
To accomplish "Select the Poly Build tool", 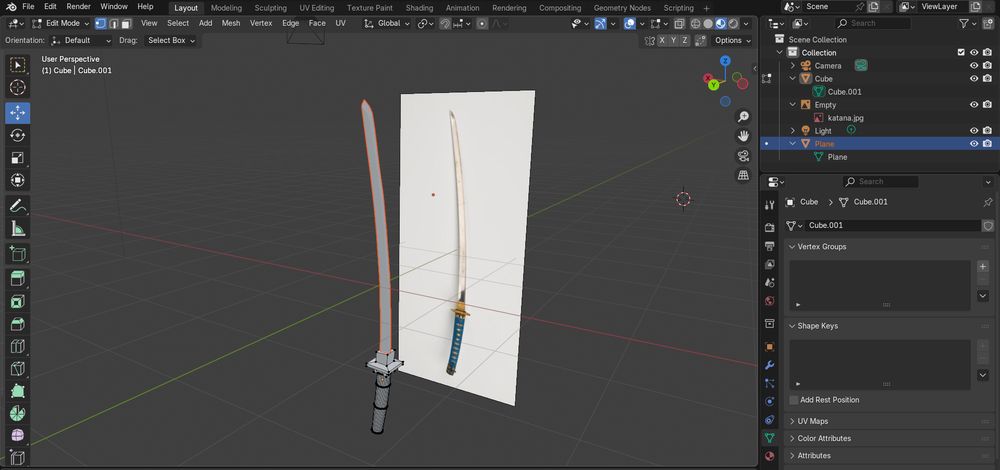I will (18, 390).
